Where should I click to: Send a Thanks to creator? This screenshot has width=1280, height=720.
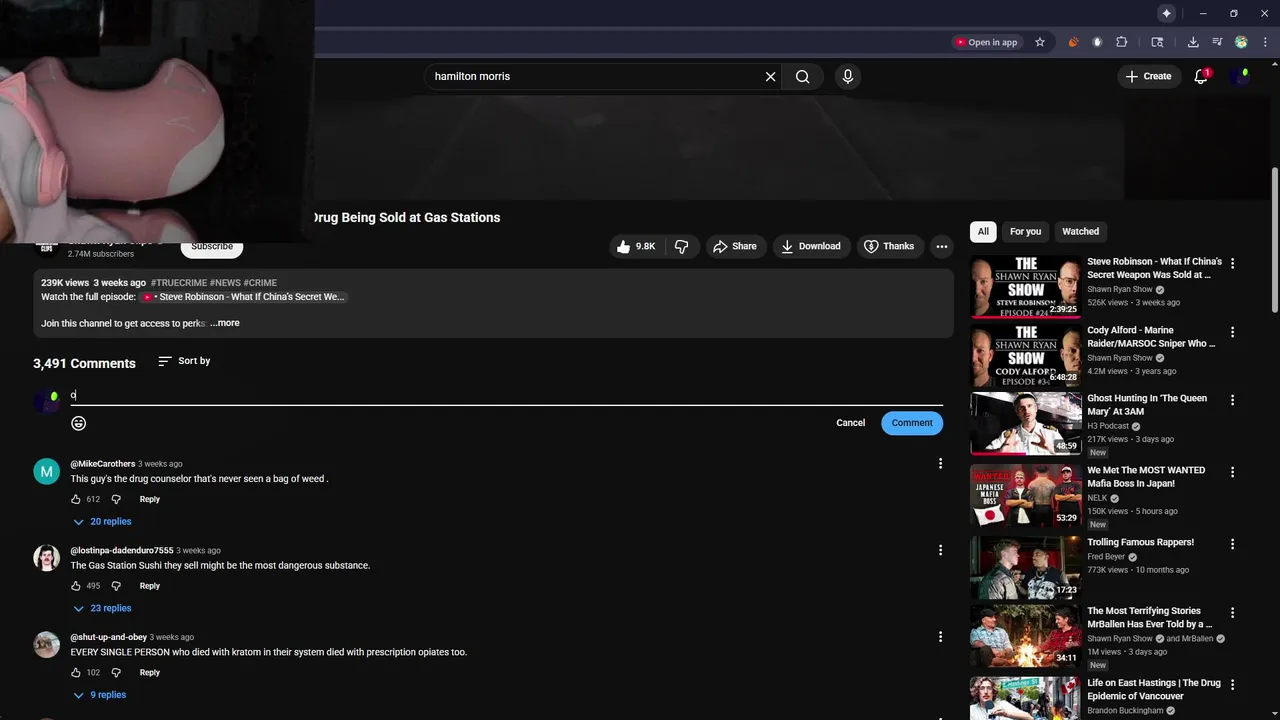pos(889,246)
